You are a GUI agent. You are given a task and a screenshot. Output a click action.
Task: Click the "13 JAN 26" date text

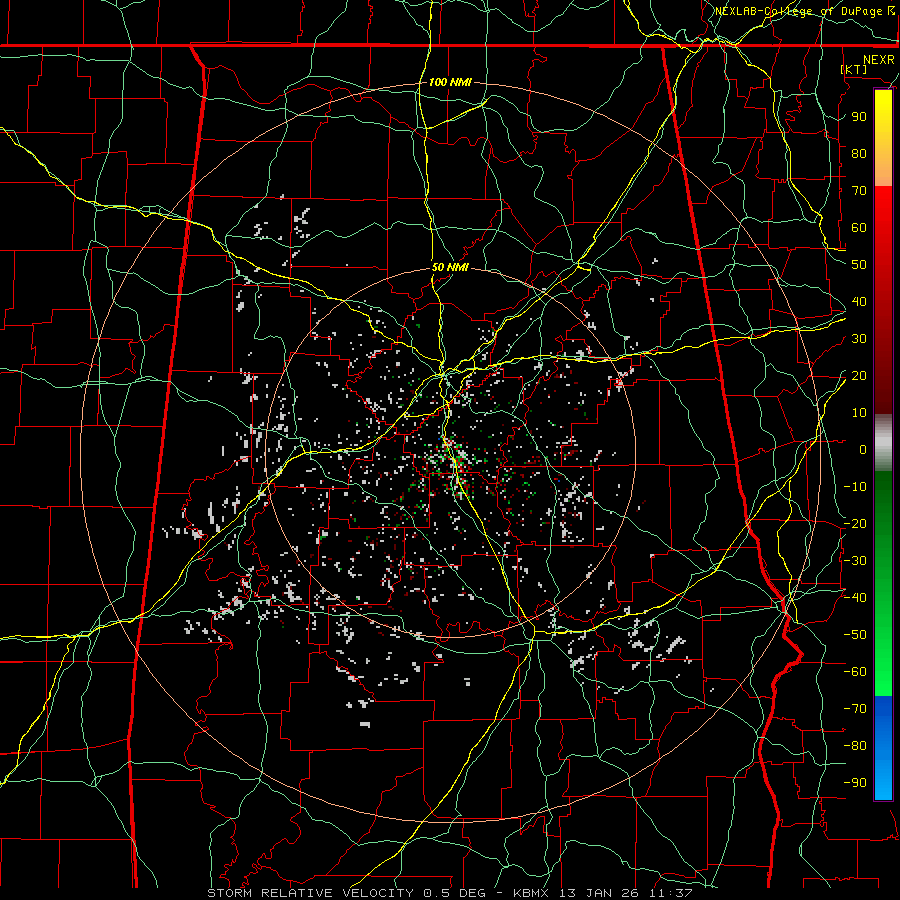599,893
